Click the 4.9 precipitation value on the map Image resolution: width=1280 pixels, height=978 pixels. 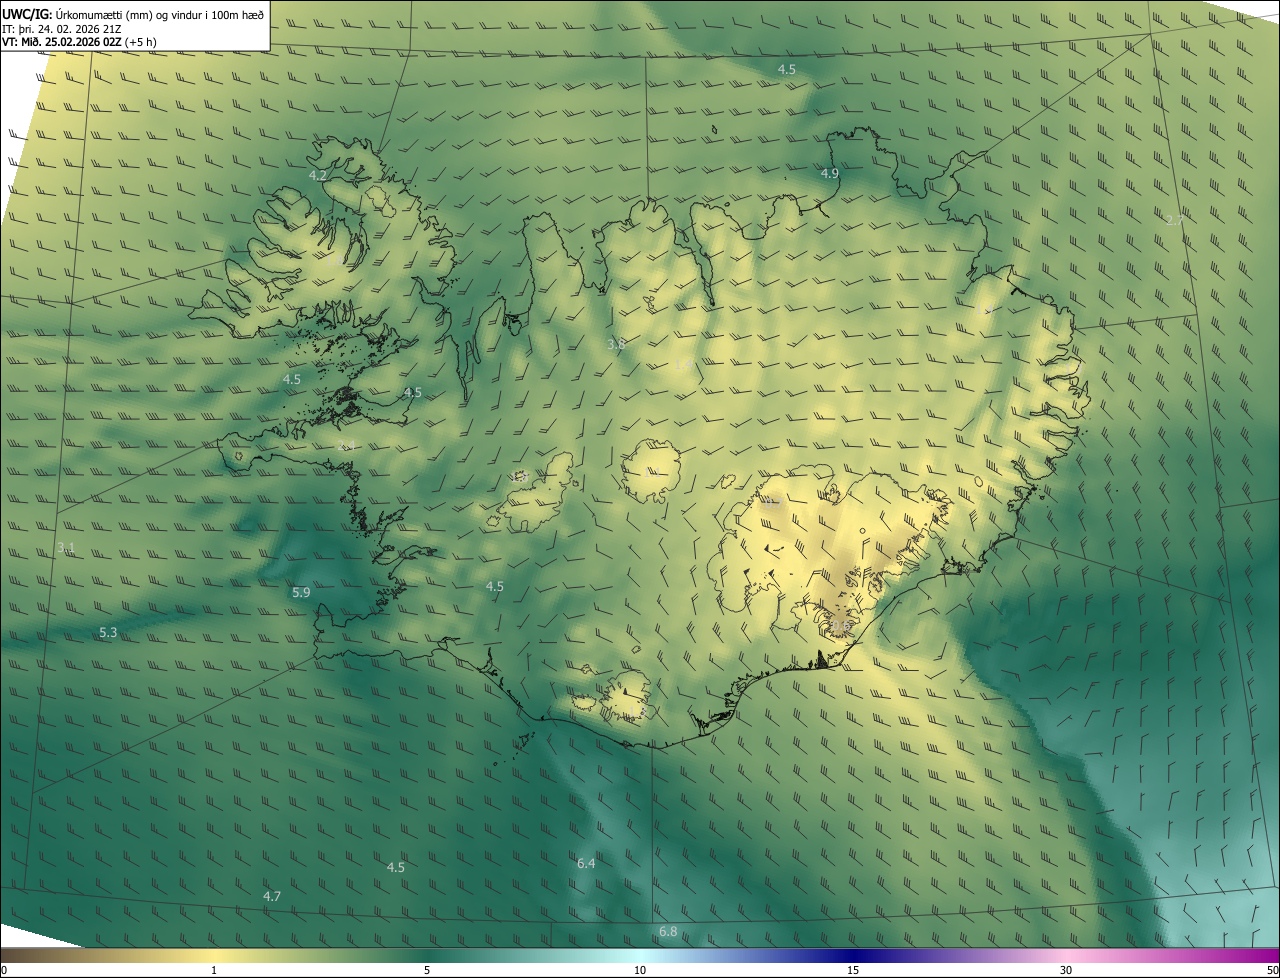pyautogui.click(x=829, y=174)
